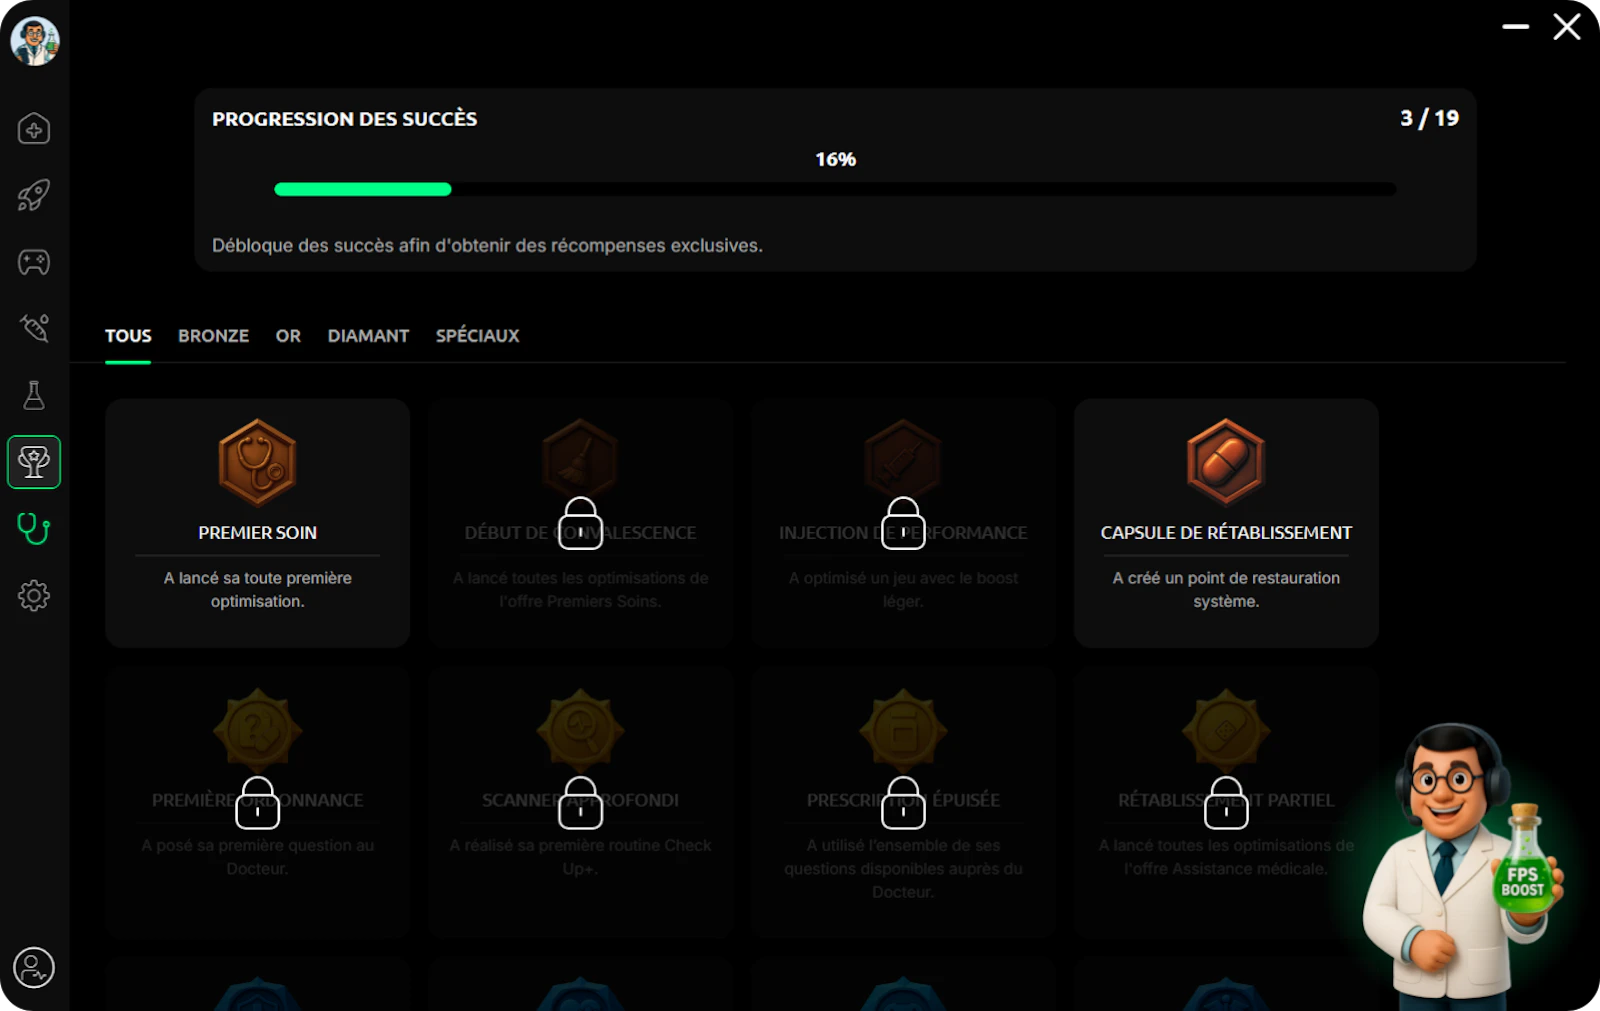Click the lock on Prescription Épuisée
This screenshot has height=1011, width=1600.
pyautogui.click(x=903, y=802)
